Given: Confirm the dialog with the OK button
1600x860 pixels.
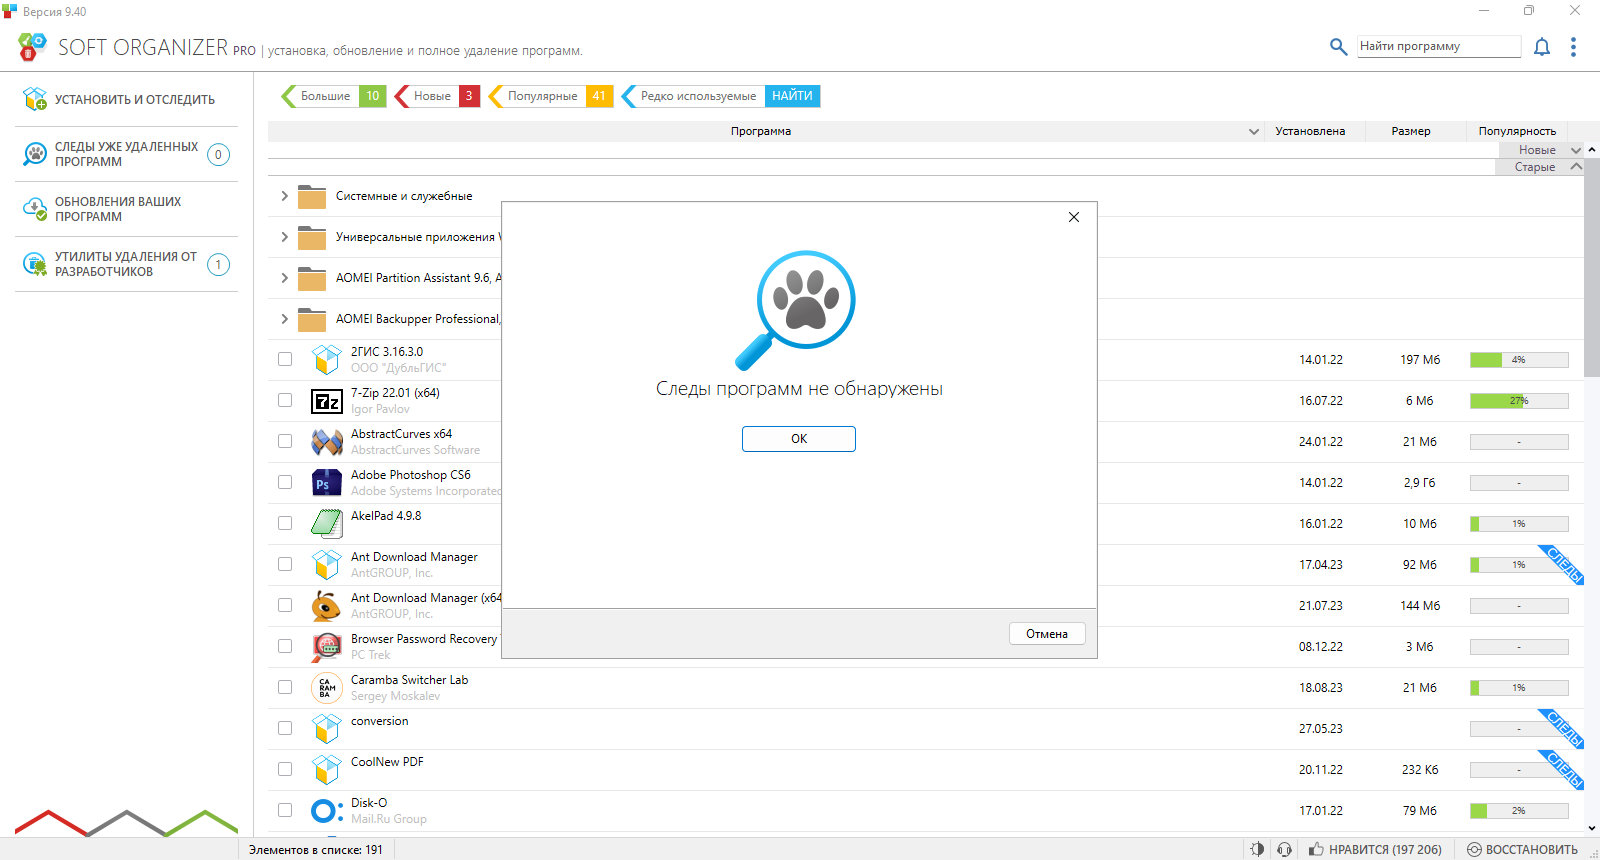Looking at the screenshot, I should coord(799,439).
